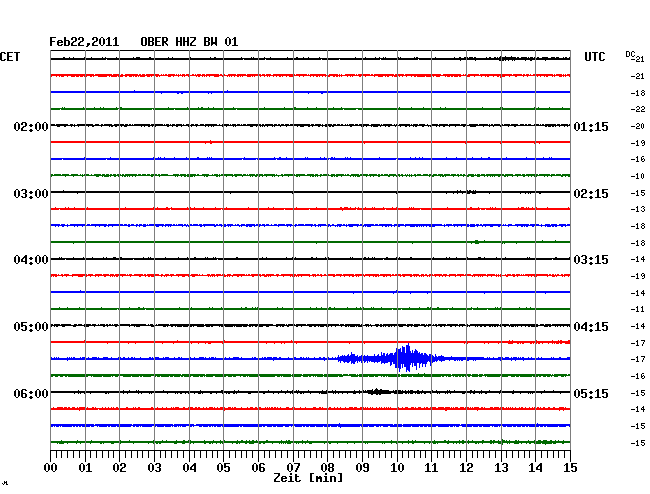Viewport: 650px width, 494px height.
Task: Click the "03" minute axis label
Action: pyautogui.click(x=154, y=468)
